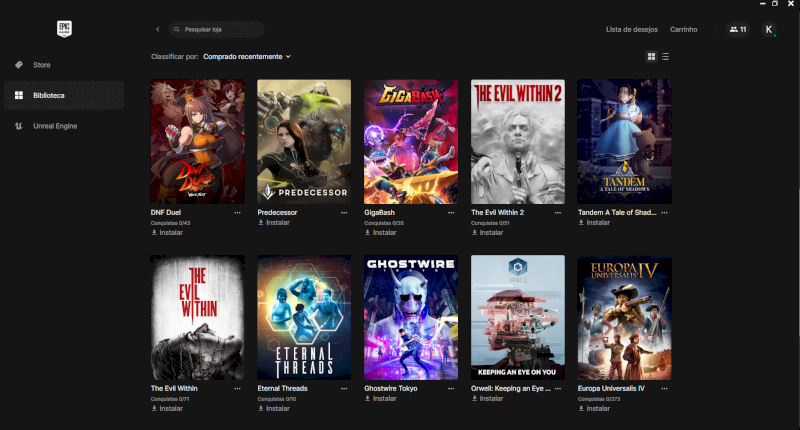Expand the Comprado recentemente sort dropdown
Viewport: 800px width, 430px height.
point(247,57)
